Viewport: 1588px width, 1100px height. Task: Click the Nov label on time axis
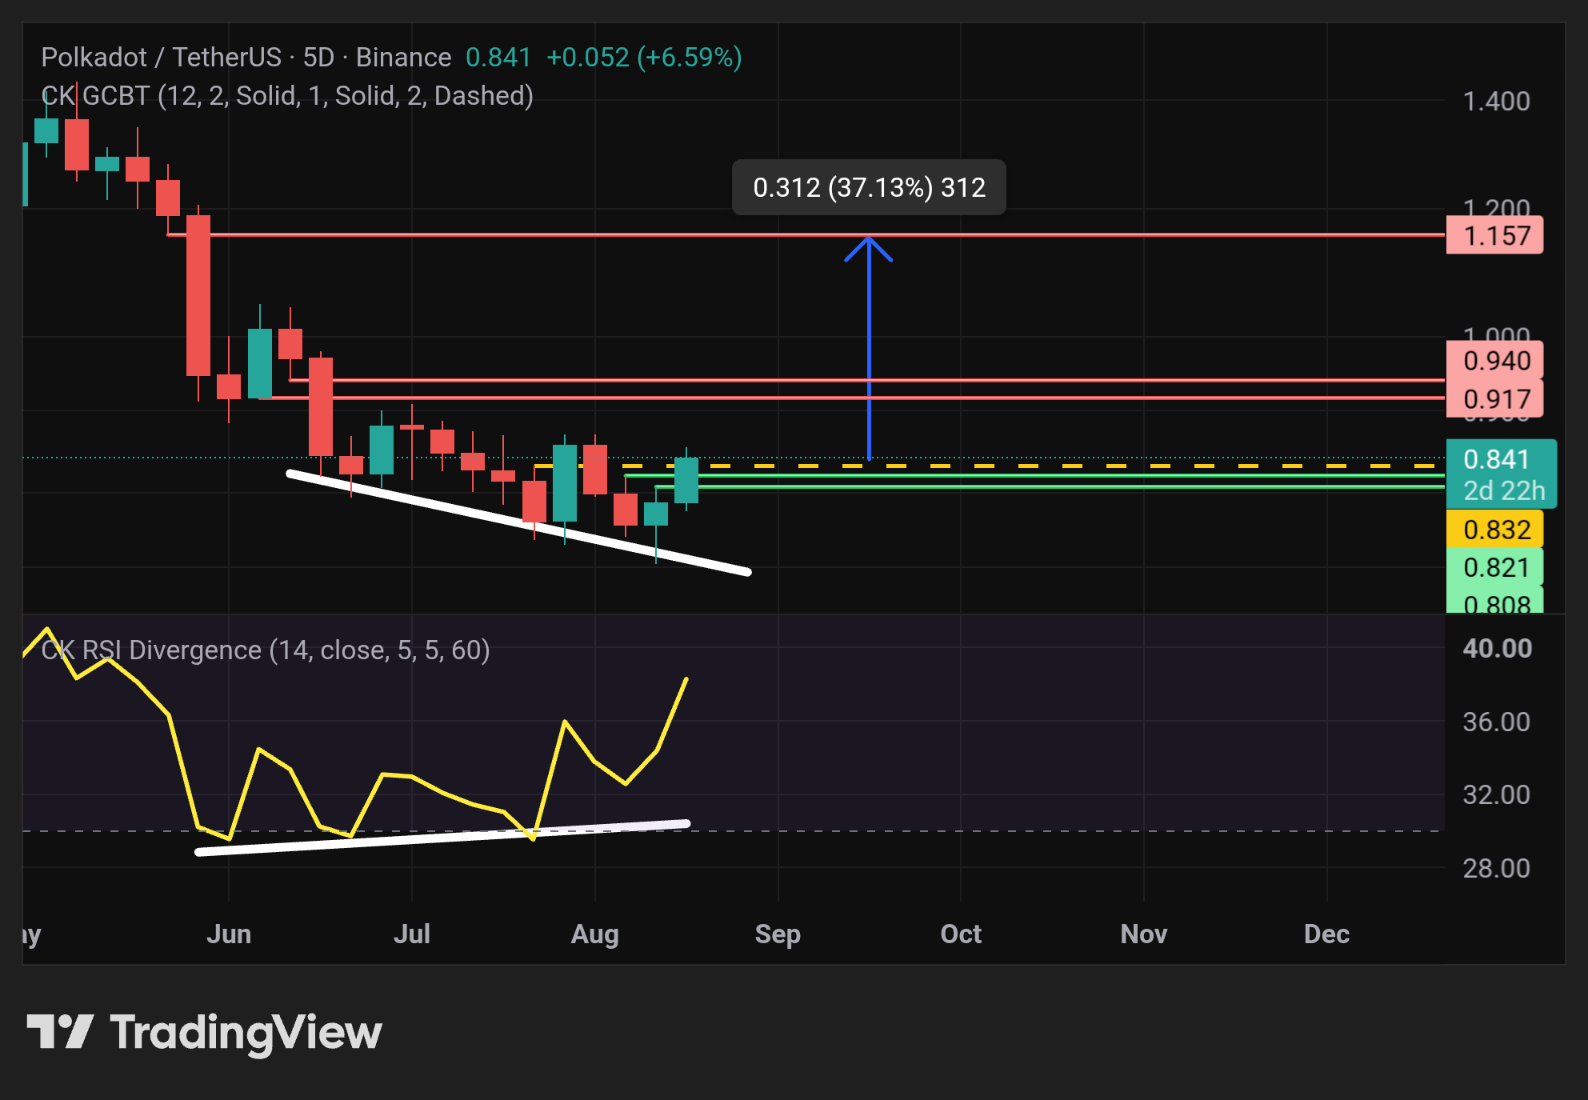(1144, 934)
